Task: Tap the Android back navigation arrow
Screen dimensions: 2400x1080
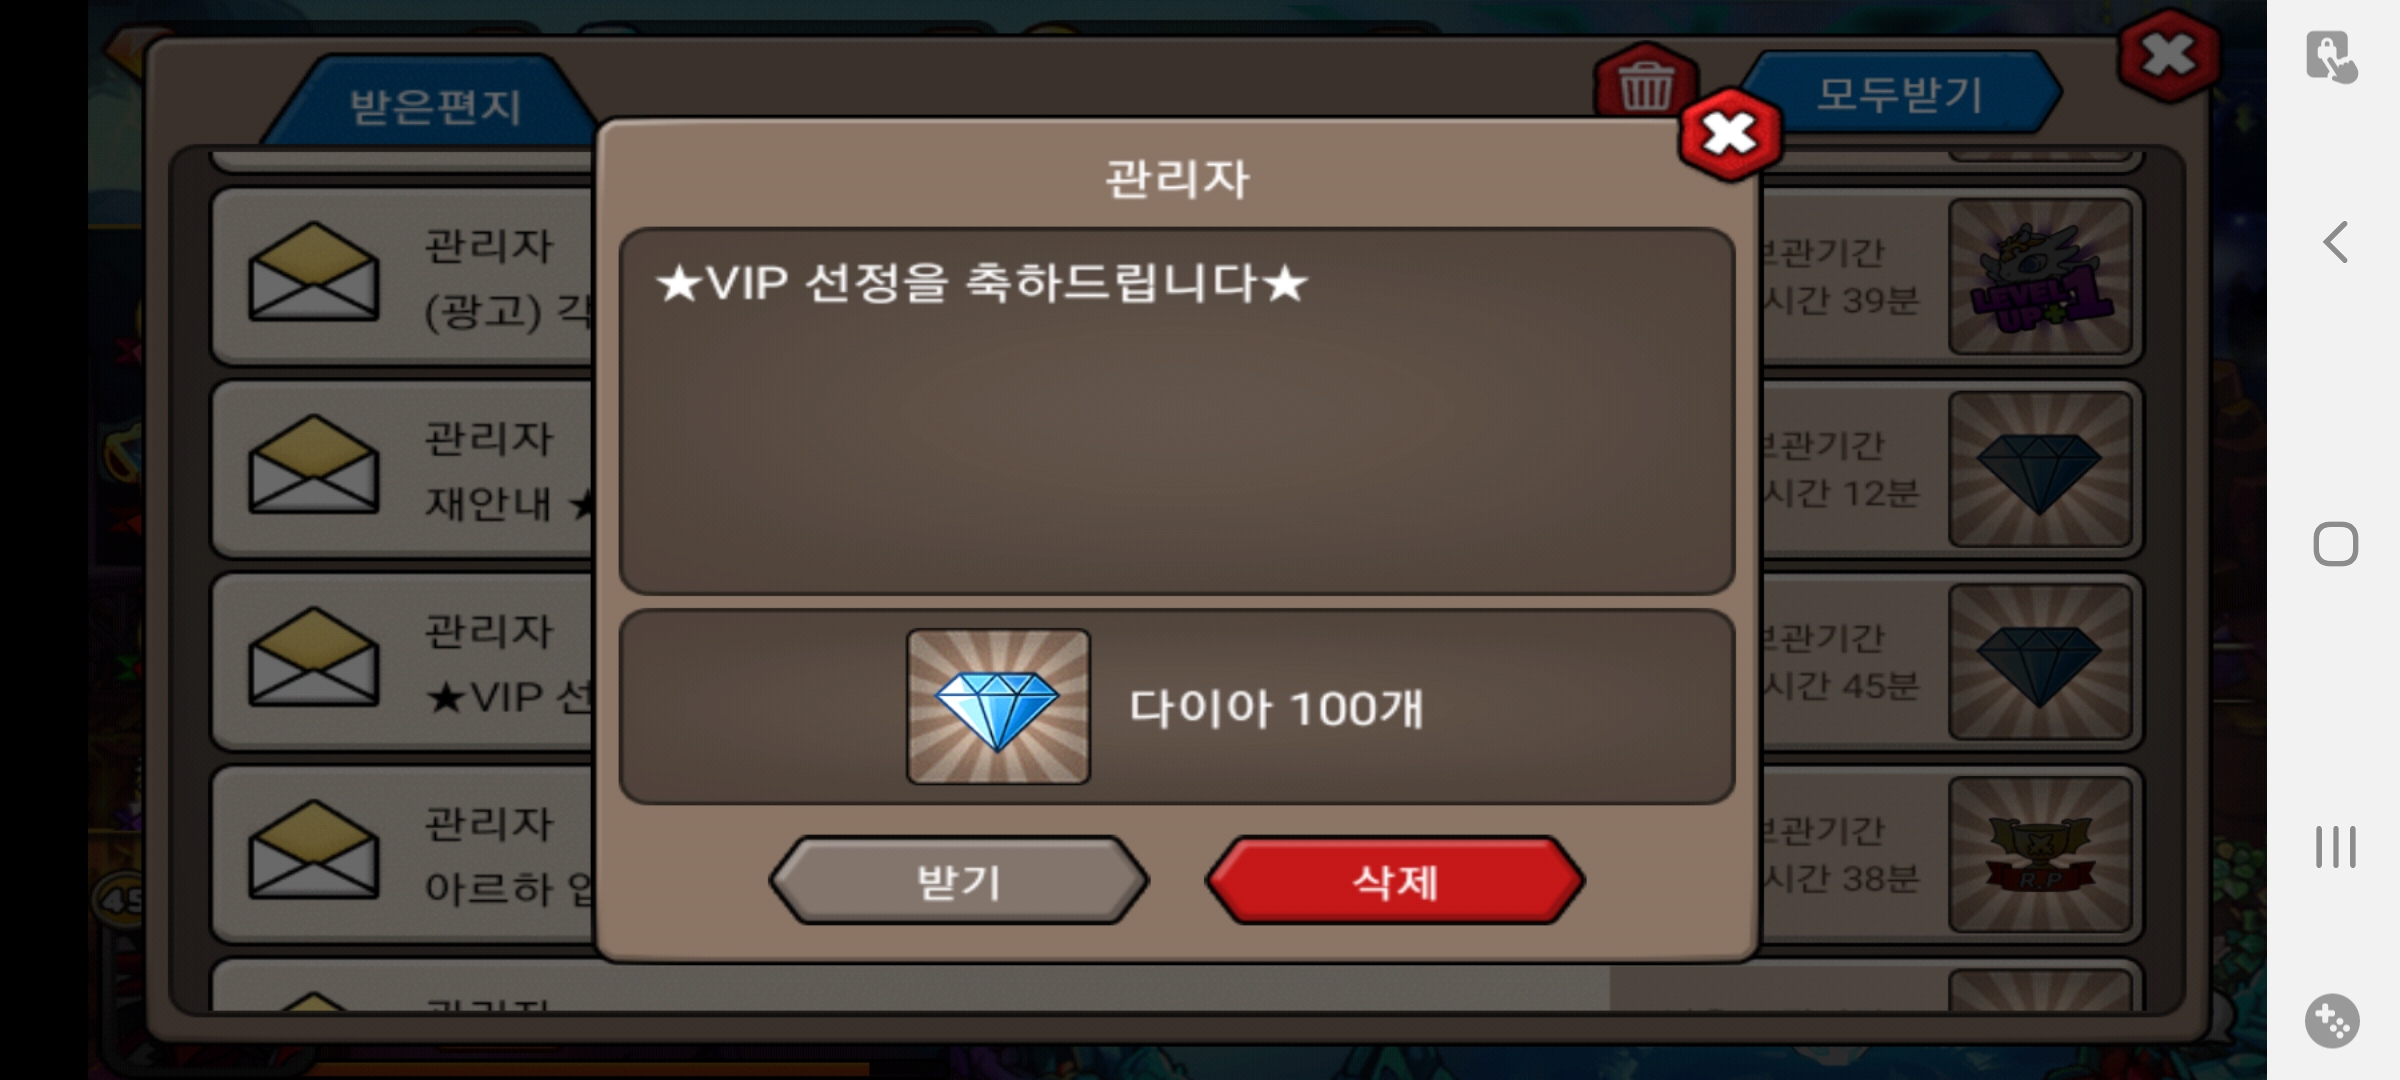Action: click(2335, 242)
